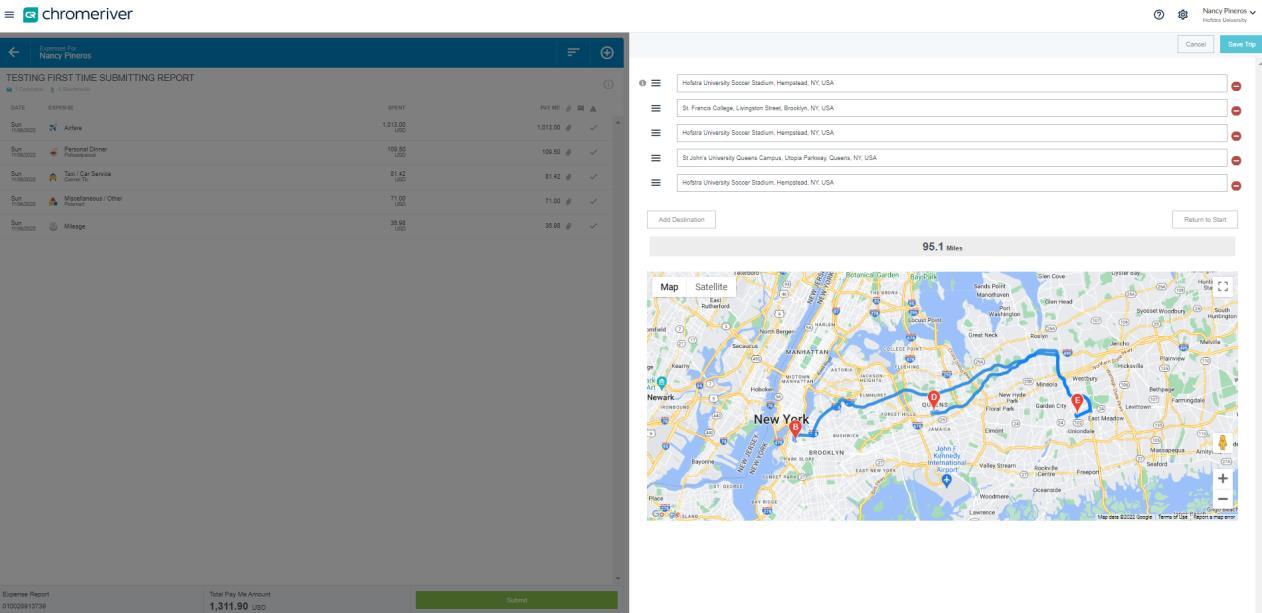Click the expense list scroll-down arrow
The width and height of the screenshot is (1262, 613).
point(616,578)
